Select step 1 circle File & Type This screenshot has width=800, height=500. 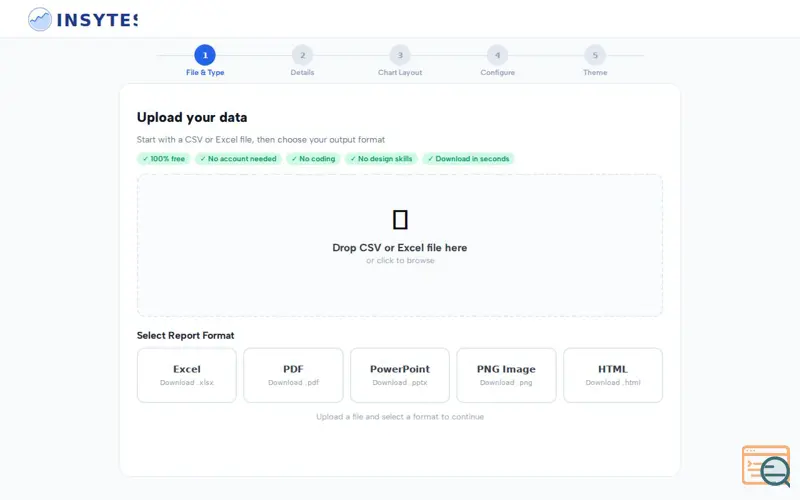(x=205, y=55)
